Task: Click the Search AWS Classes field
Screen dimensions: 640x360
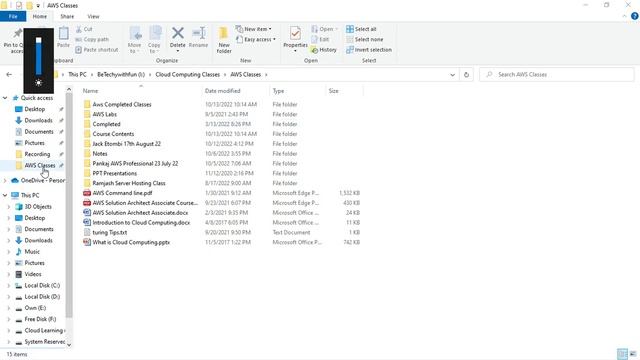Action: point(557,75)
